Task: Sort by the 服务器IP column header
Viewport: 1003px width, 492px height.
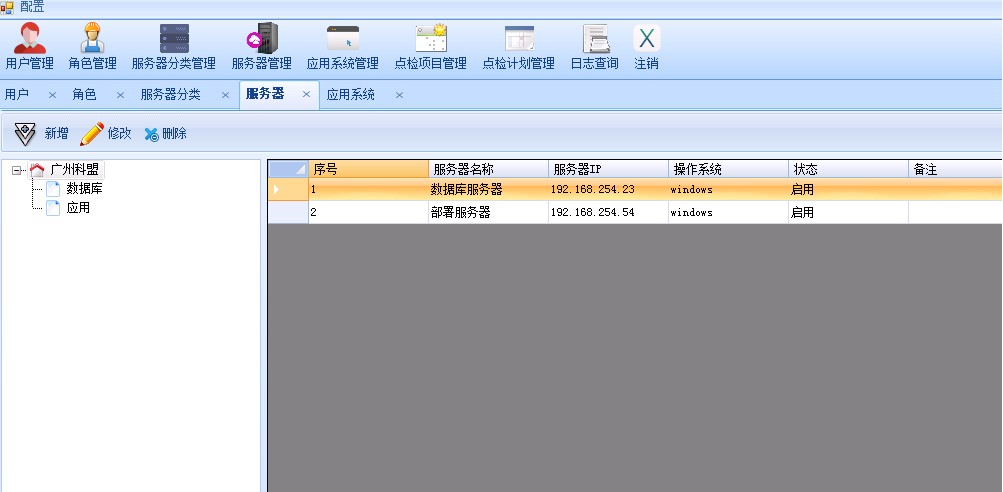Action: (608, 169)
